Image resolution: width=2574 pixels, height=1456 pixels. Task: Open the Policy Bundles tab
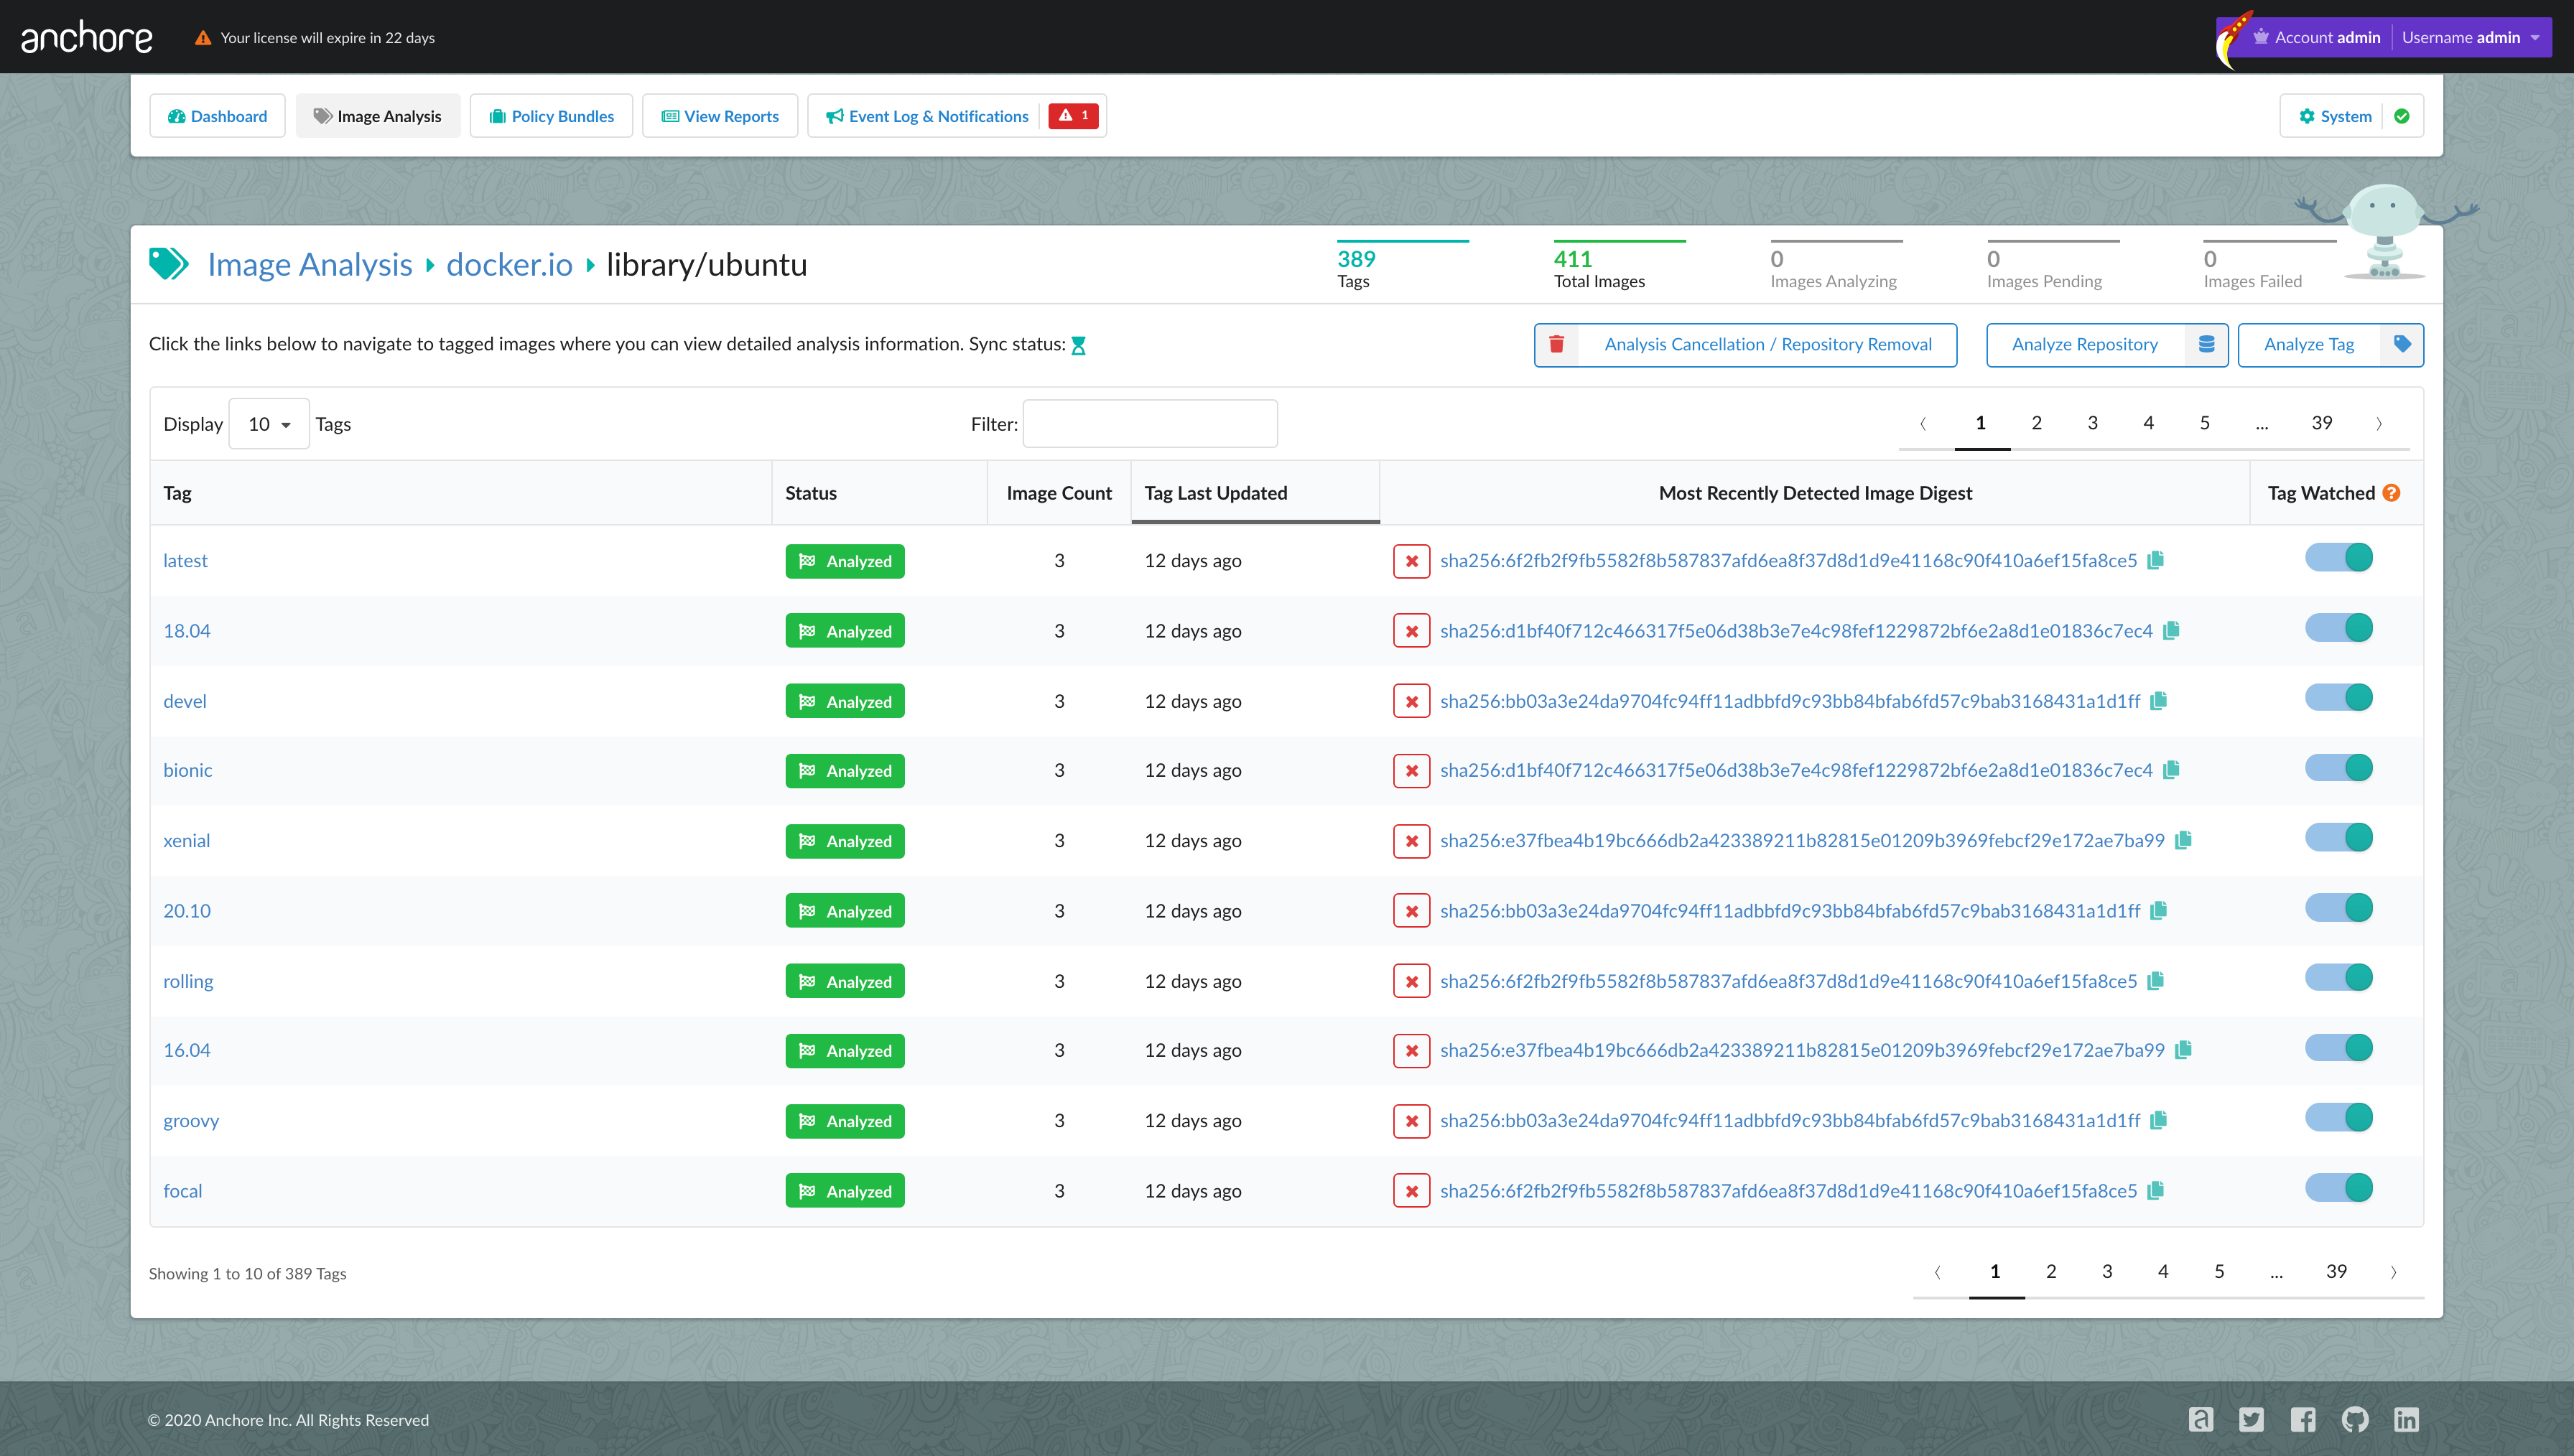click(x=551, y=116)
